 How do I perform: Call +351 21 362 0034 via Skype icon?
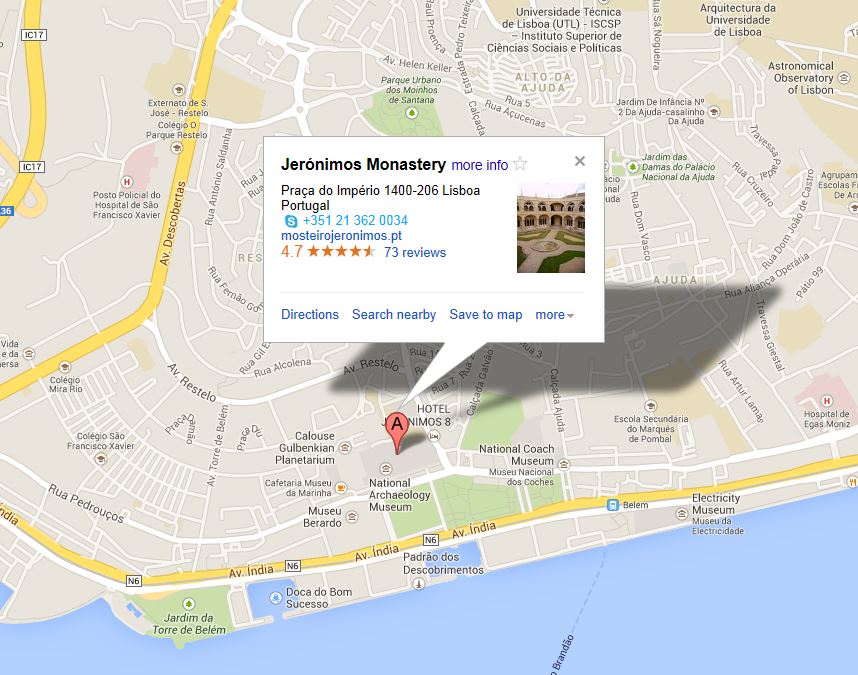(x=291, y=221)
